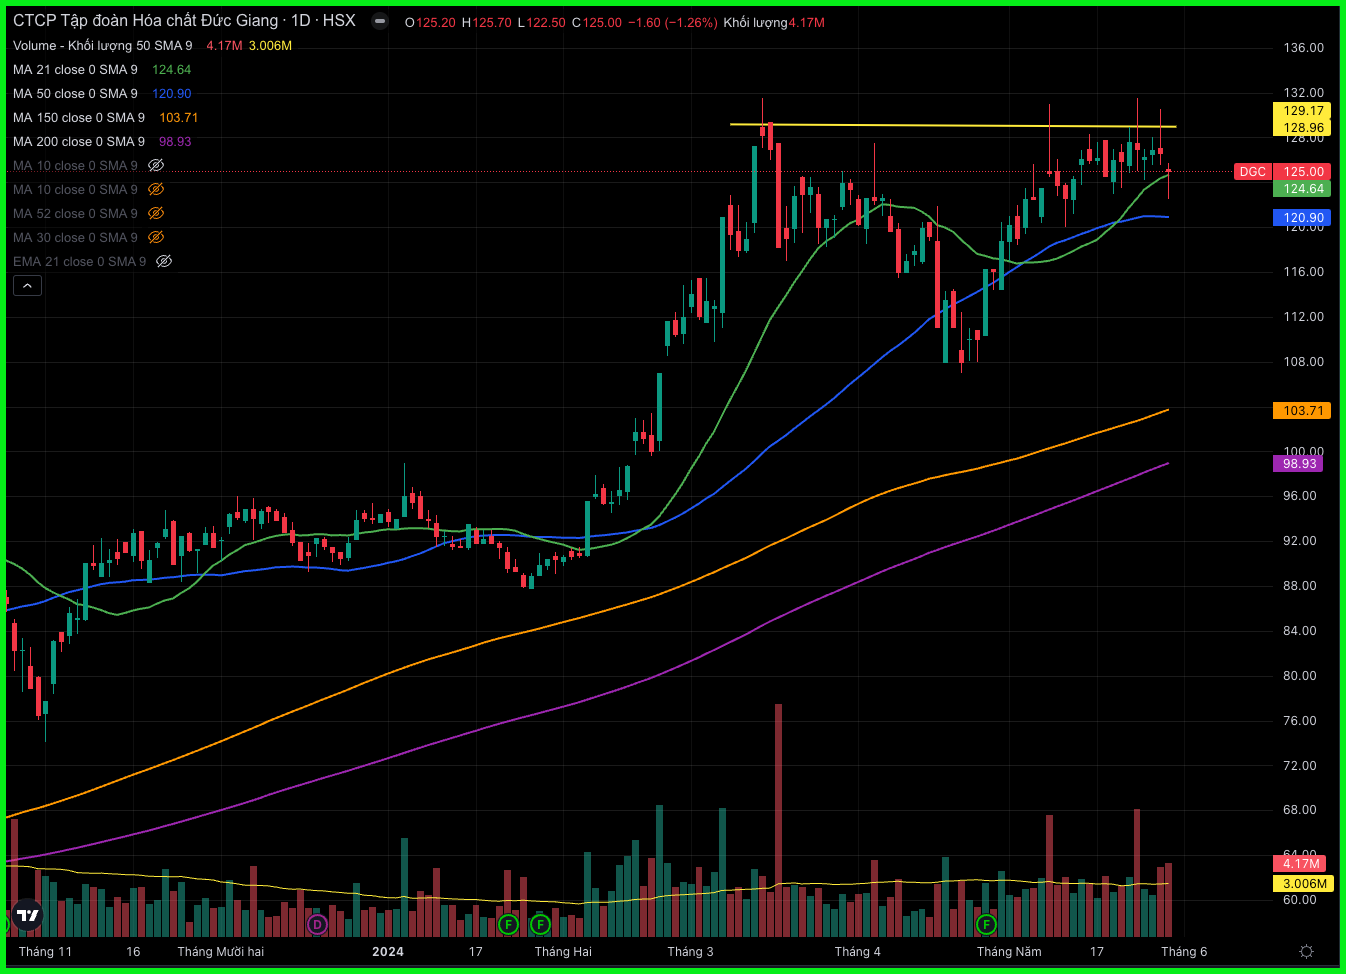Click the TradingView logo icon
Viewport: 1346px width, 974px height.
(x=28, y=915)
